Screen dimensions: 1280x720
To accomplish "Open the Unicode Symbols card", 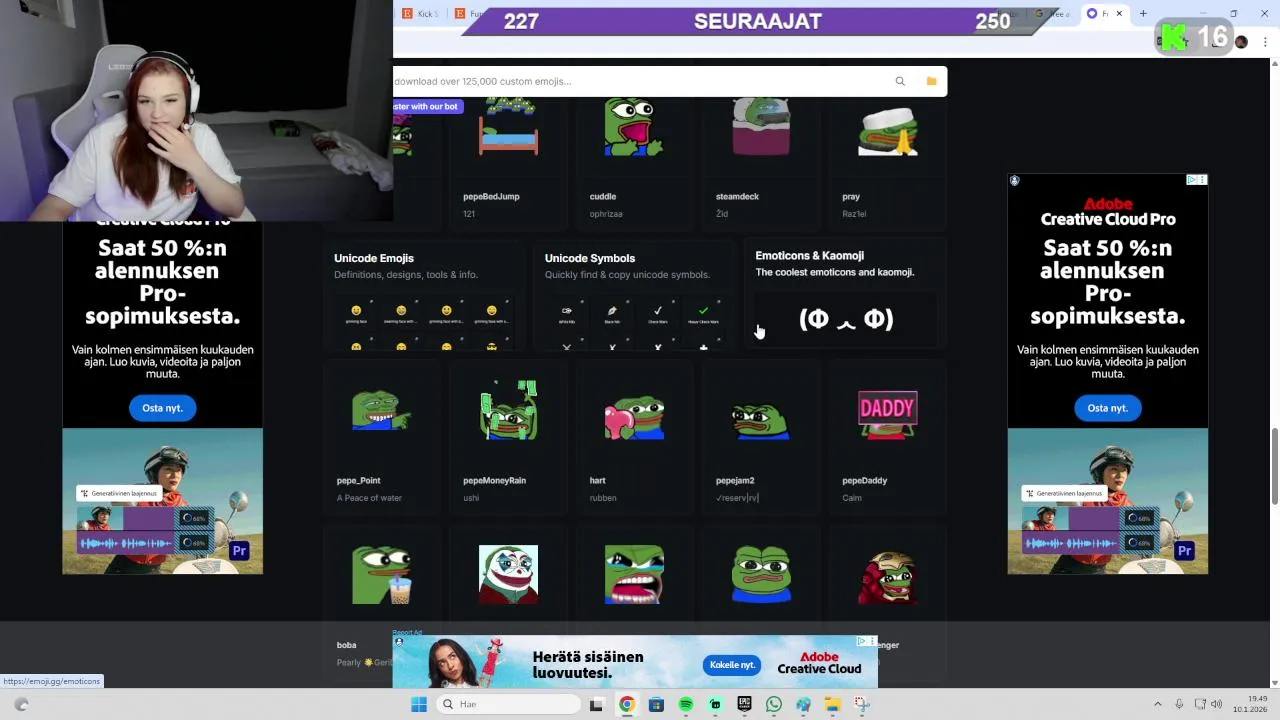I will click(635, 296).
